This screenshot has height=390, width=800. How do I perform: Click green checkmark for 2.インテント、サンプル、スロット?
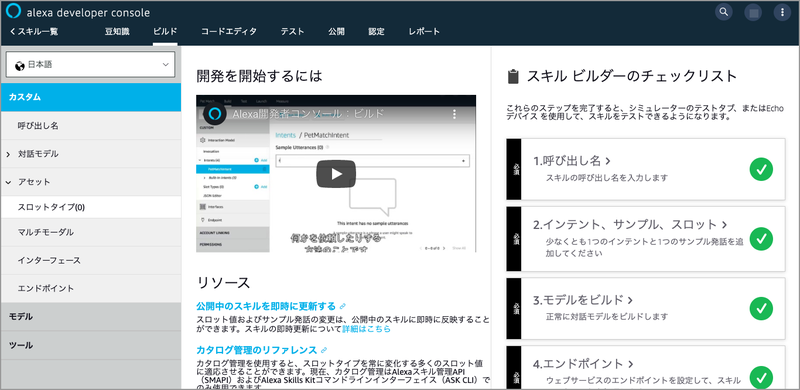761,238
